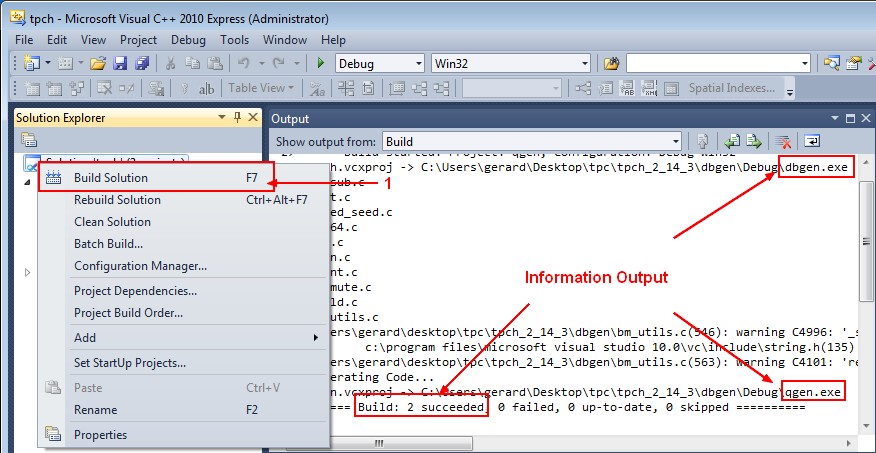Click Clean Solution menu entry
Viewport: 876px width, 453px height.
click(112, 222)
